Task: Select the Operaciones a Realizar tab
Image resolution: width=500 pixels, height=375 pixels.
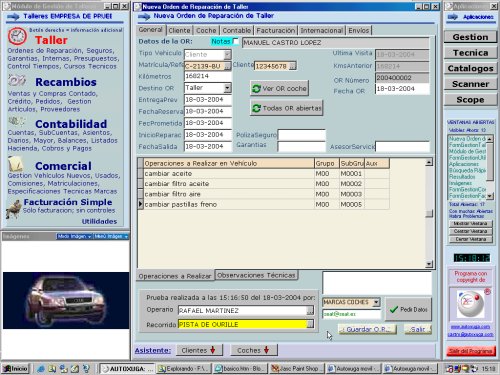Action: pyautogui.click(x=175, y=276)
